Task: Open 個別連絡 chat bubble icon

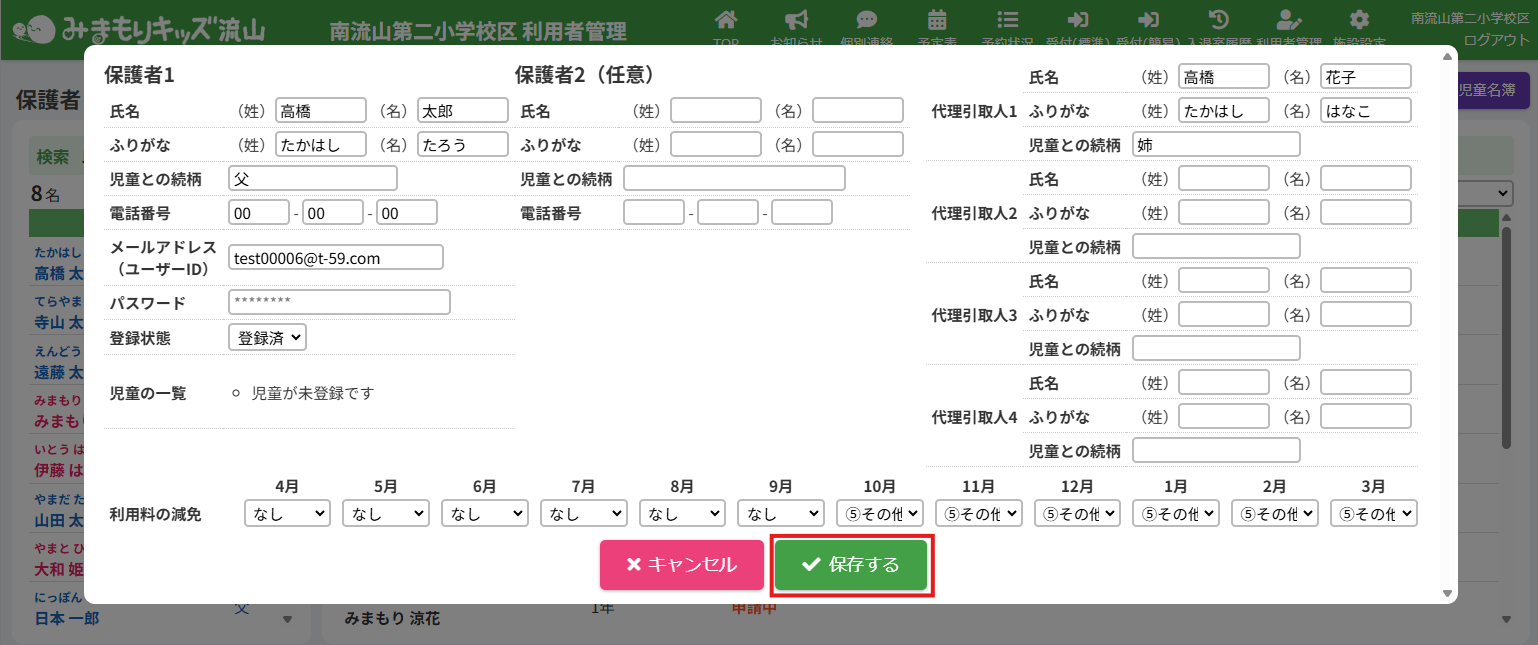Action: pyautogui.click(x=866, y=21)
